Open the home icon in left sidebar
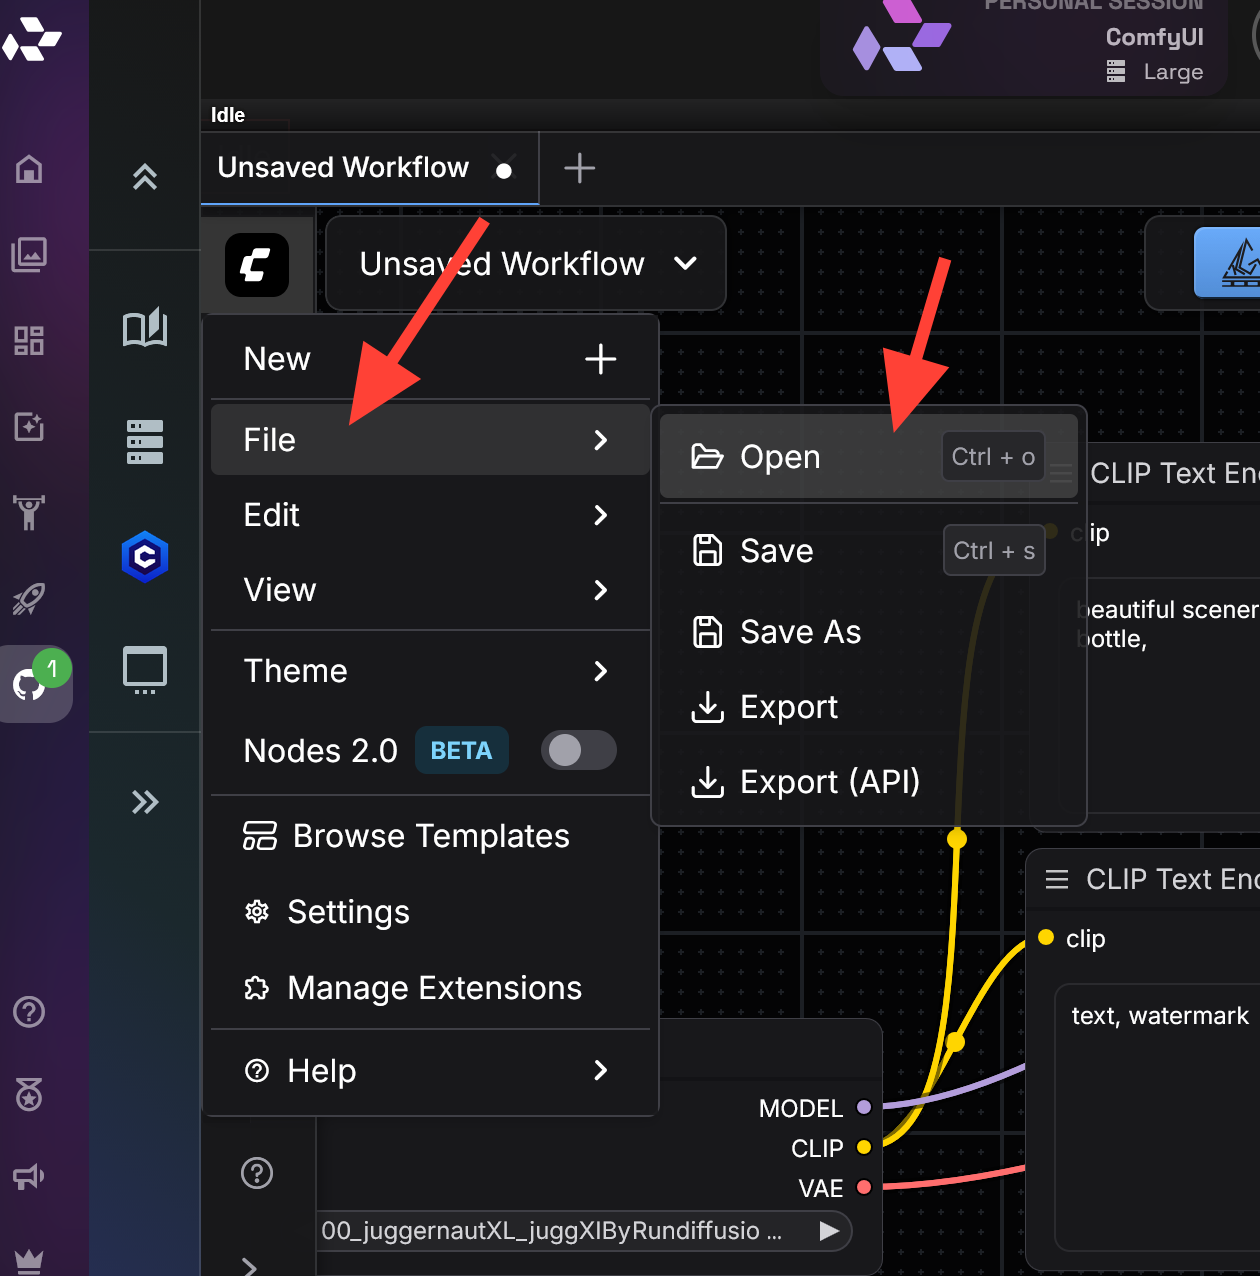The width and height of the screenshot is (1260, 1276). pyautogui.click(x=29, y=169)
